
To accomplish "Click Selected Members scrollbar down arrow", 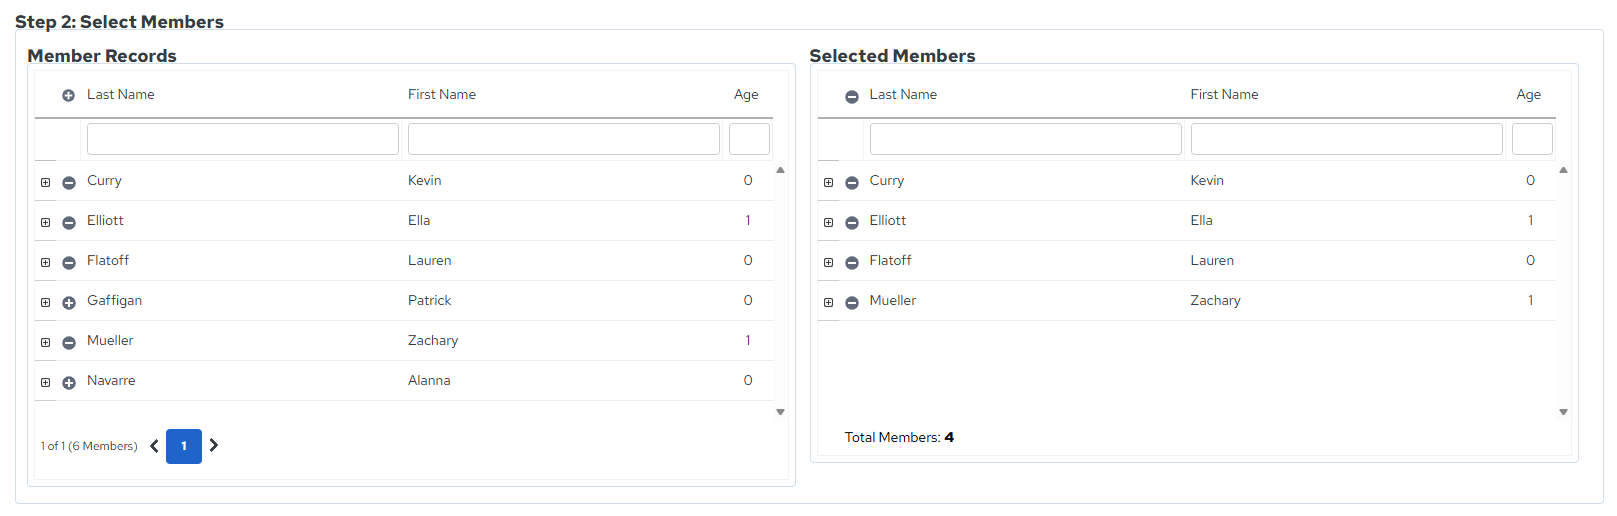I will point(1563,412).
